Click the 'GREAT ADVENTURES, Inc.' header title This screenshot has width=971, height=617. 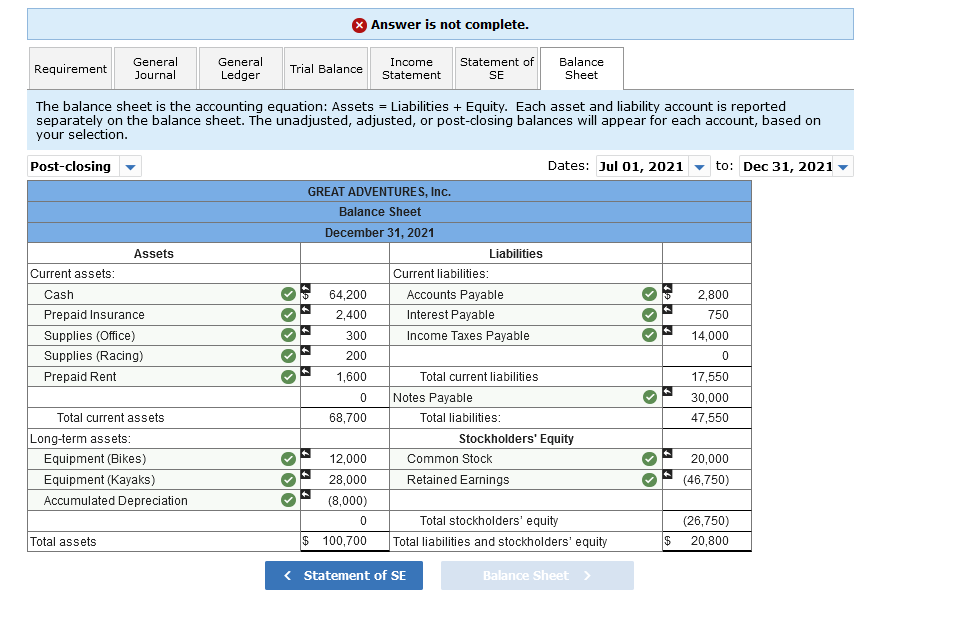[x=379, y=191]
